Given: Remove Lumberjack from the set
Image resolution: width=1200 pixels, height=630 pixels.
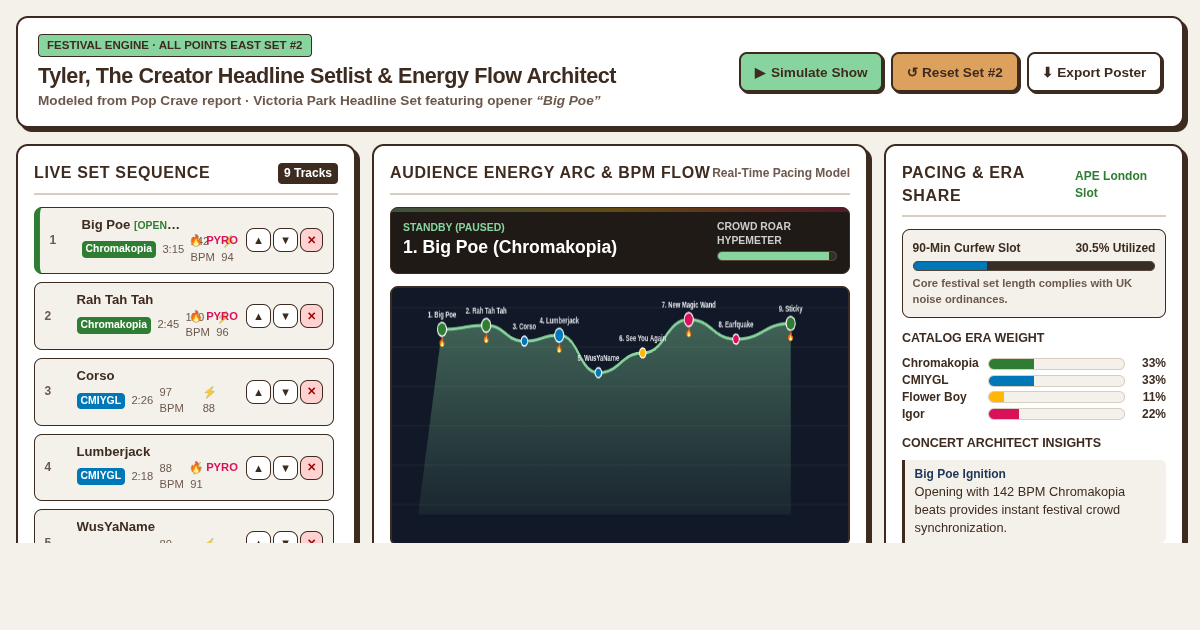Looking at the screenshot, I should tap(311, 468).
